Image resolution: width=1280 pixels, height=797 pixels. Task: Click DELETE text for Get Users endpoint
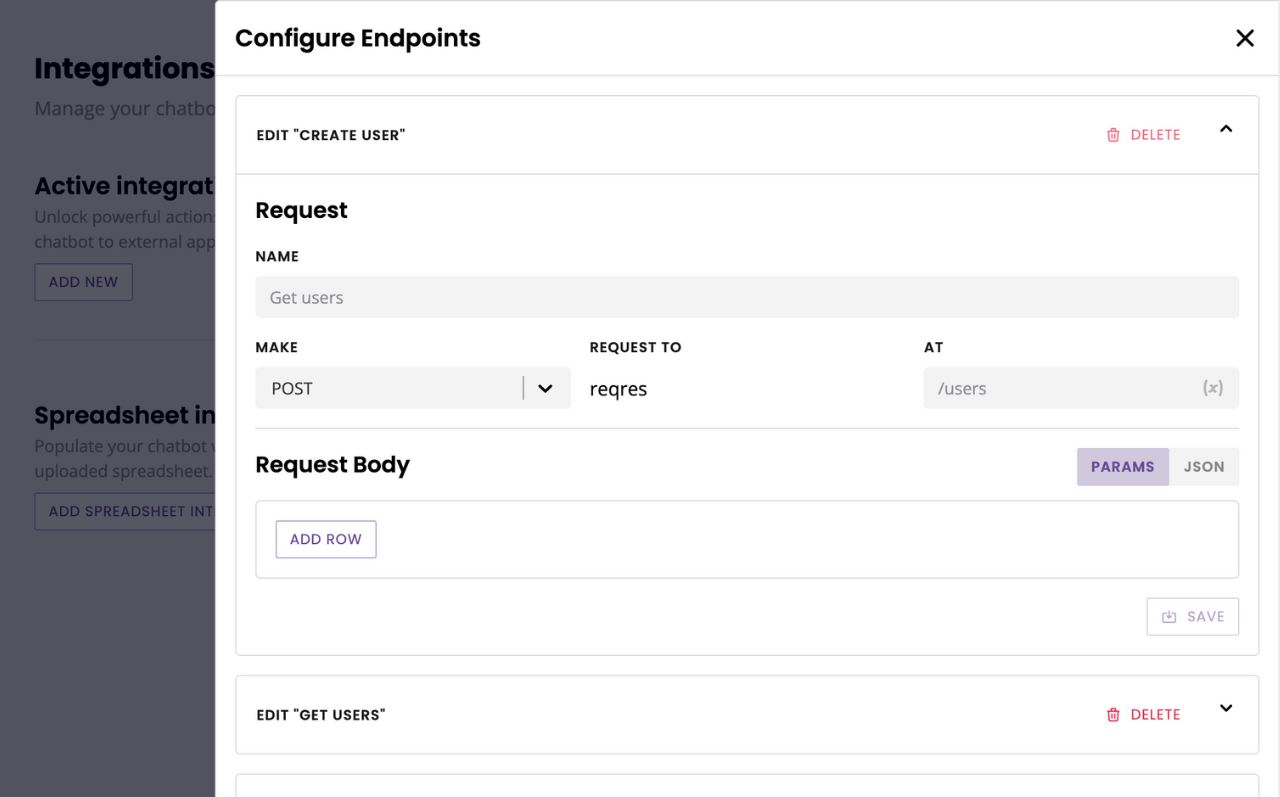click(1156, 715)
